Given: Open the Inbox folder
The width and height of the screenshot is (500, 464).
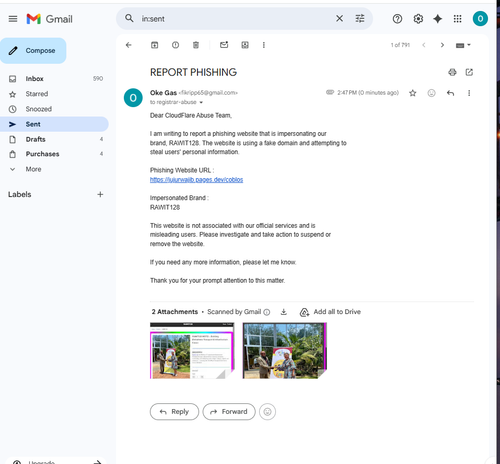Looking at the screenshot, I should tap(54, 79).
